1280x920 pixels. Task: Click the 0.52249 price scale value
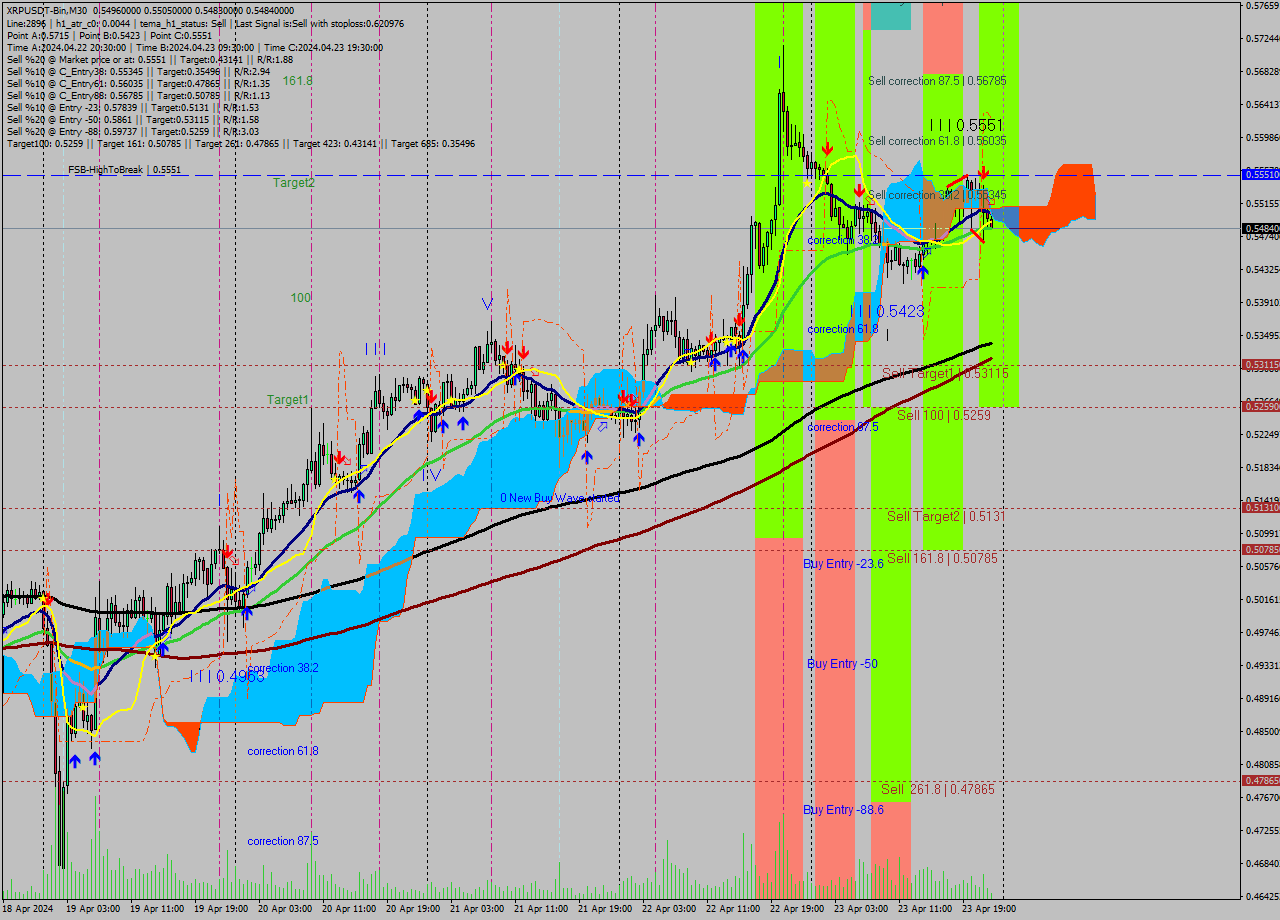[x=1262, y=434]
